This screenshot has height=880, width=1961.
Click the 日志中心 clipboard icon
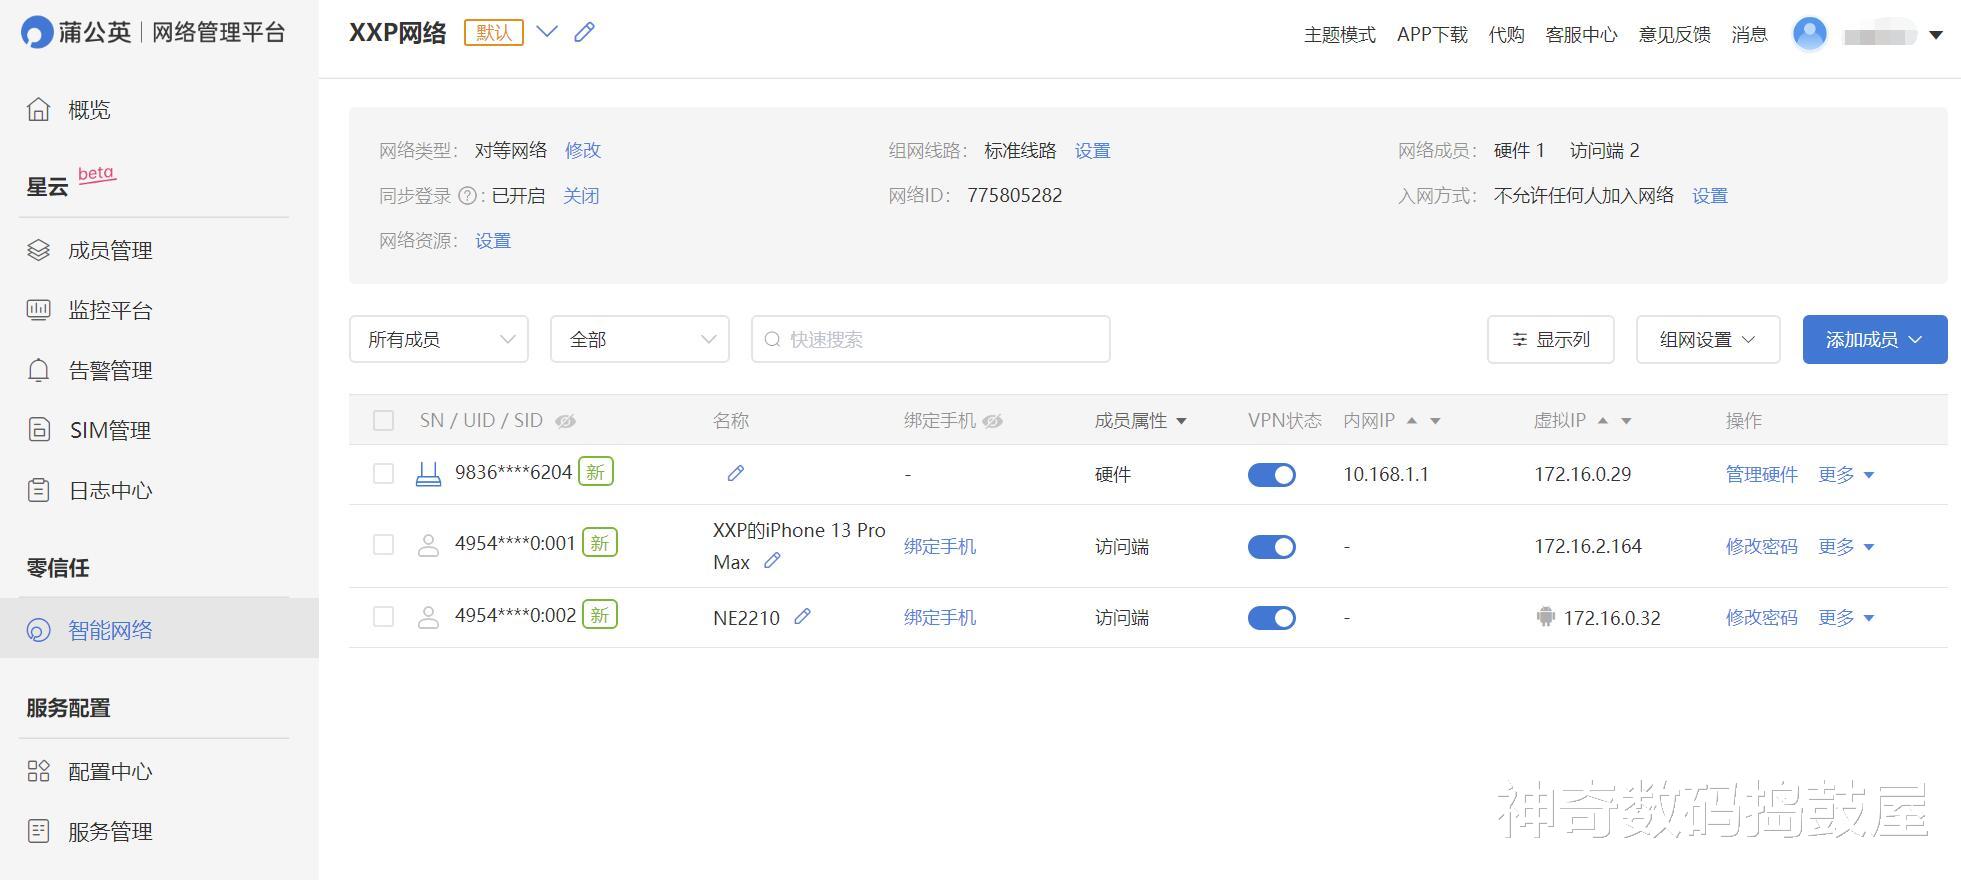(38, 490)
